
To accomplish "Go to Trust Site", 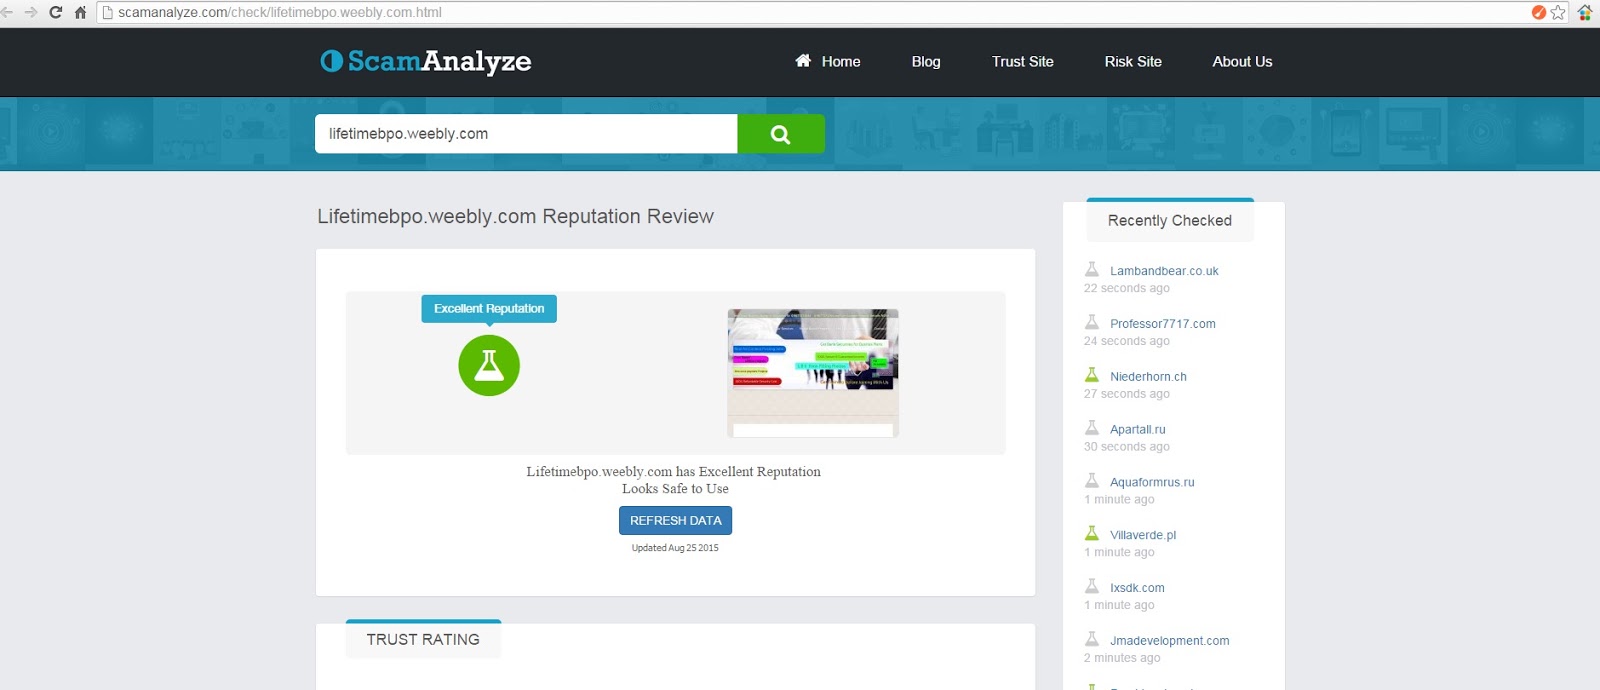I will (1023, 61).
